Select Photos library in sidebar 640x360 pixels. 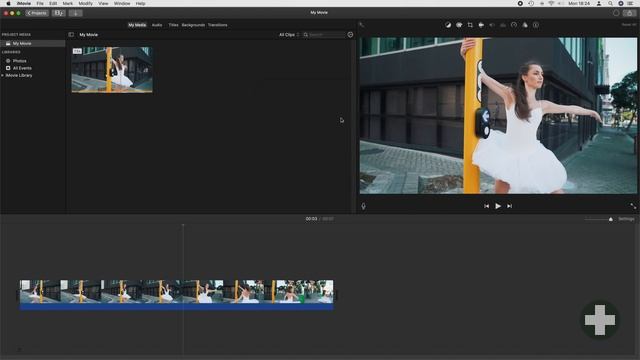coord(19,61)
